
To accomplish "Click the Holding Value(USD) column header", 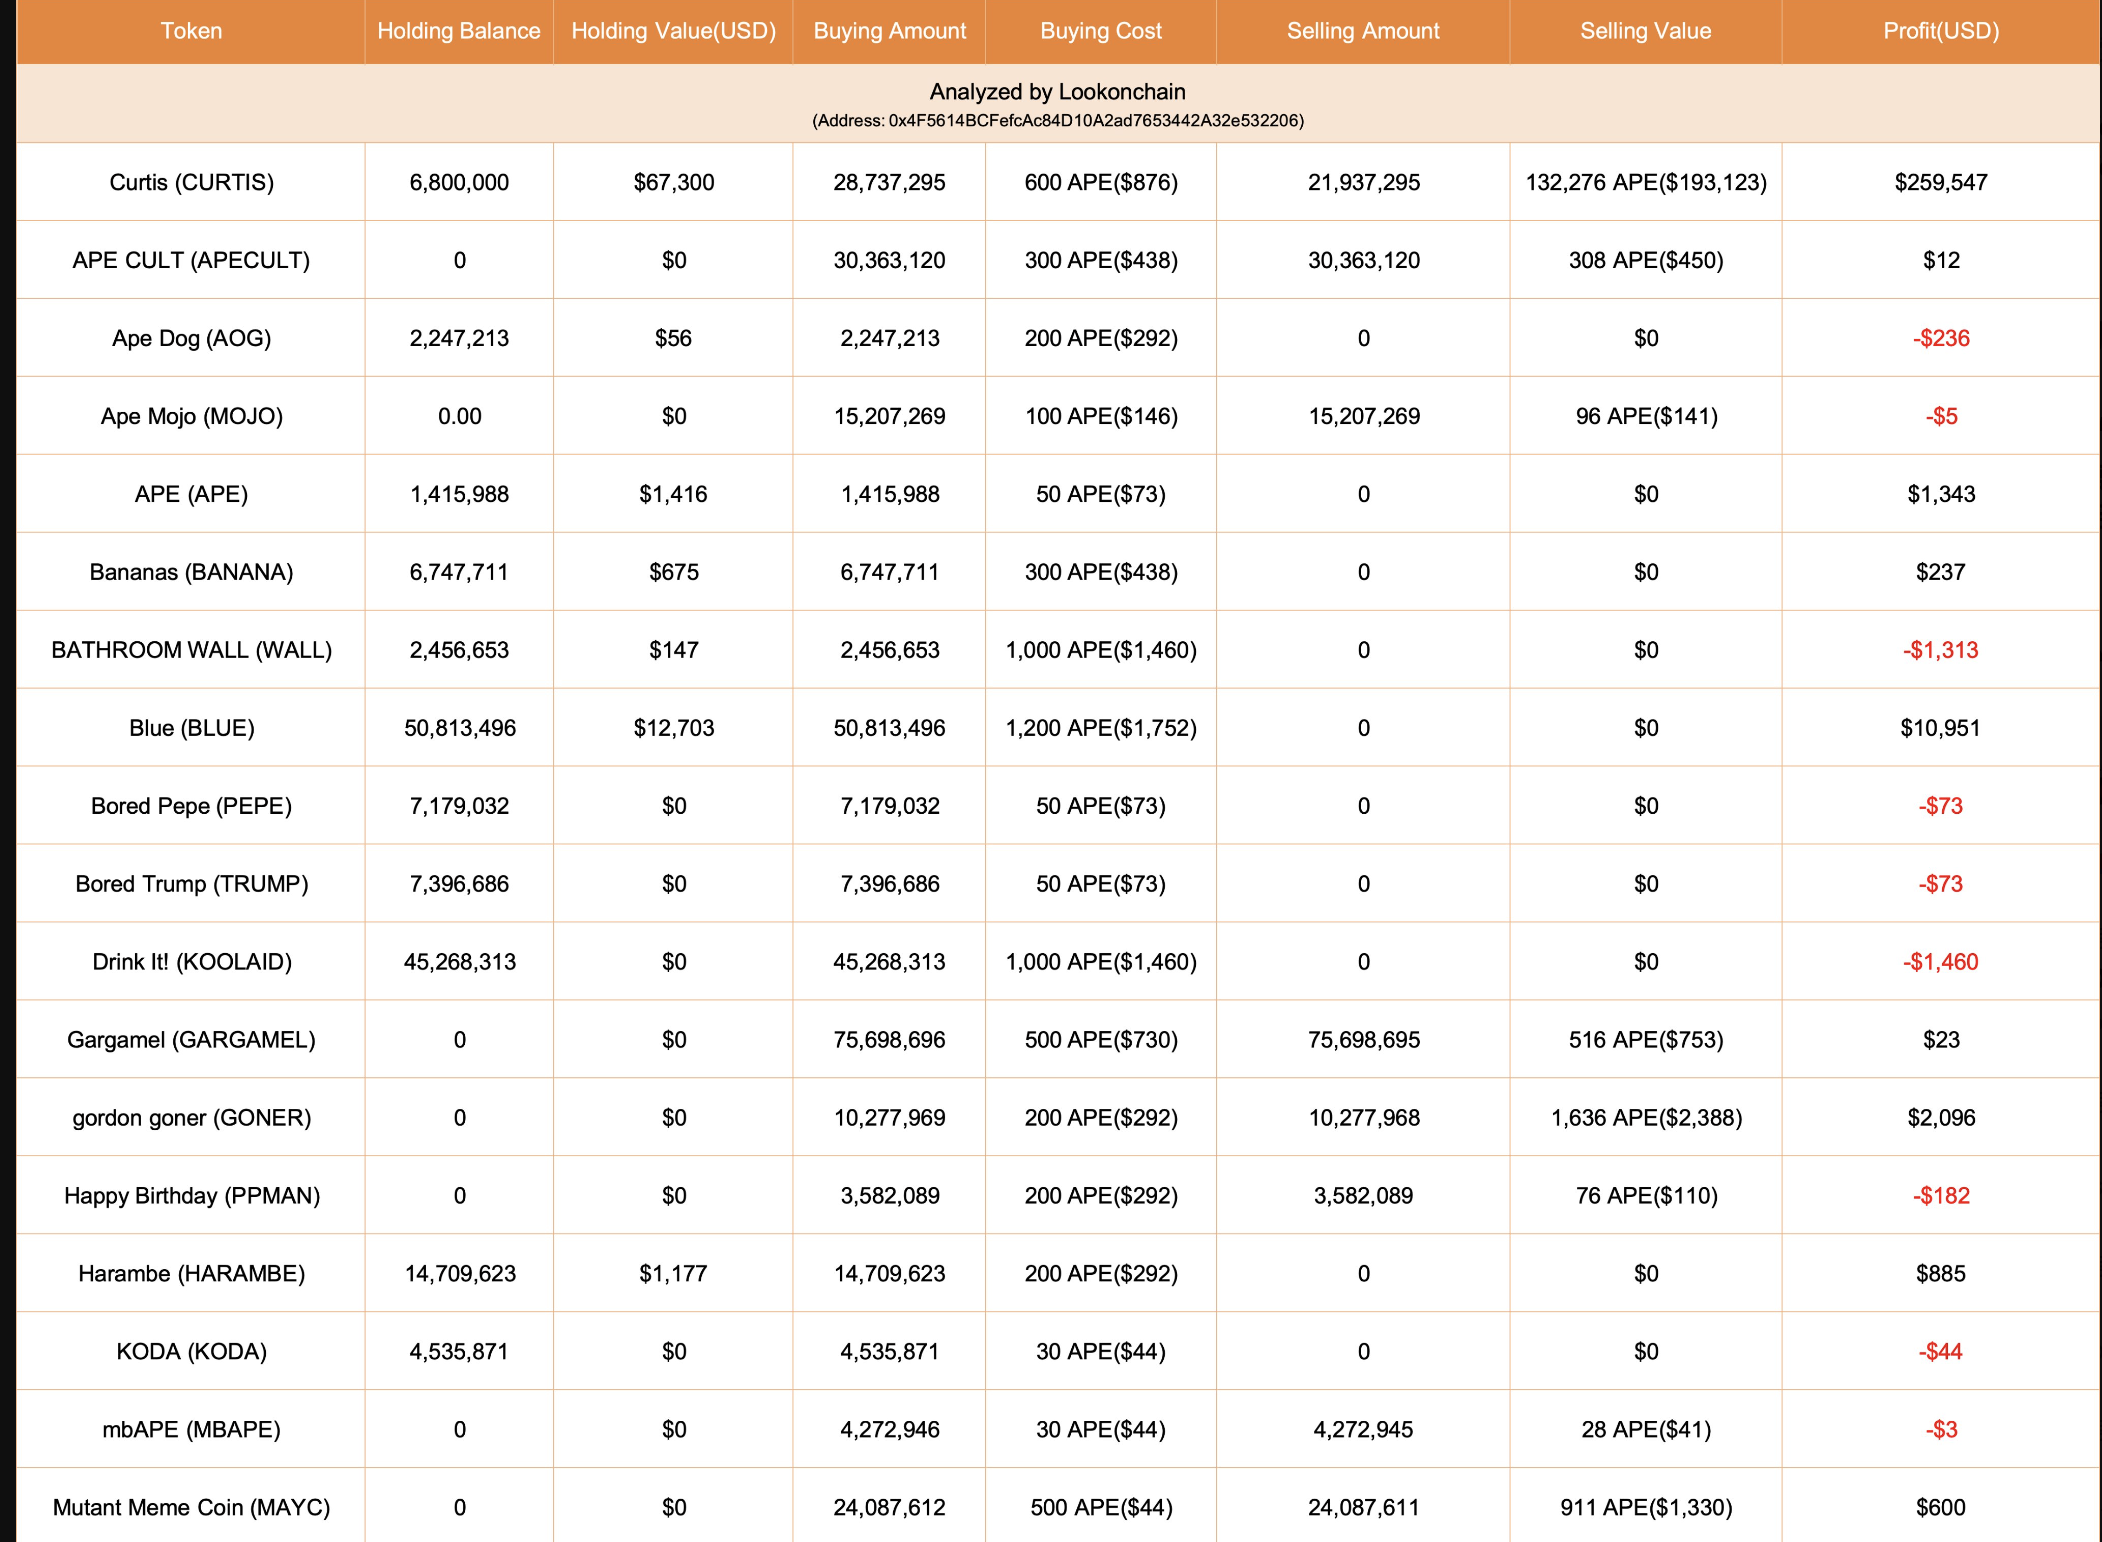I will [673, 31].
